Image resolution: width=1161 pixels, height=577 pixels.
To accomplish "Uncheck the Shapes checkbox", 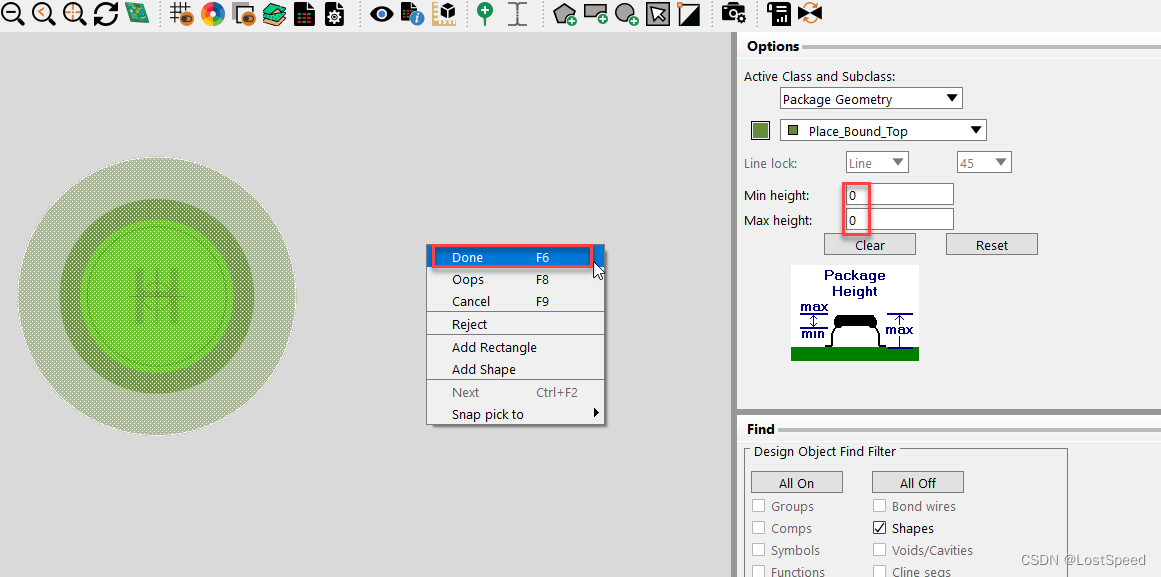I will click(x=880, y=528).
